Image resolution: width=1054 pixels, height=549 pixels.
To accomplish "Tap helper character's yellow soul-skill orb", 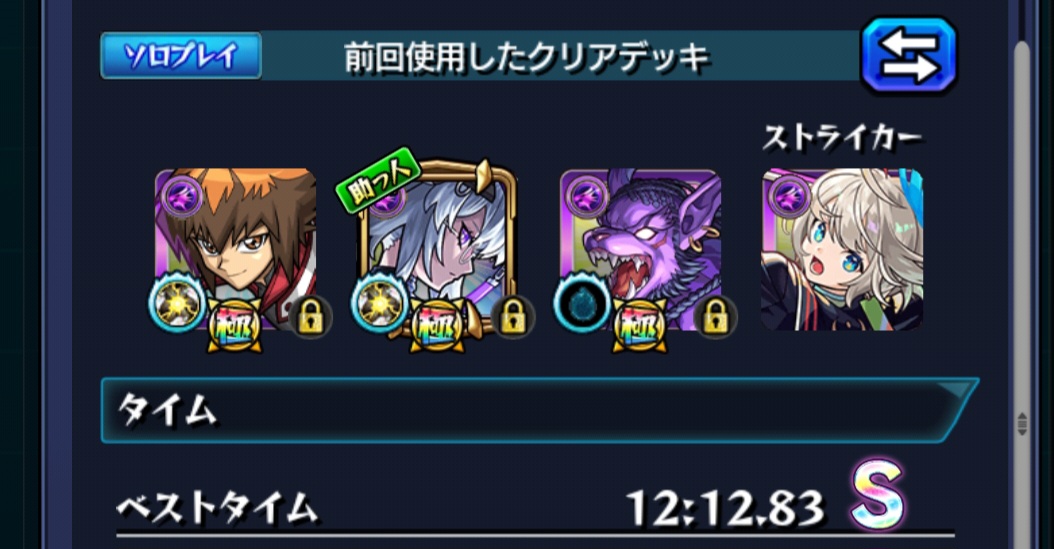I will 379,304.
